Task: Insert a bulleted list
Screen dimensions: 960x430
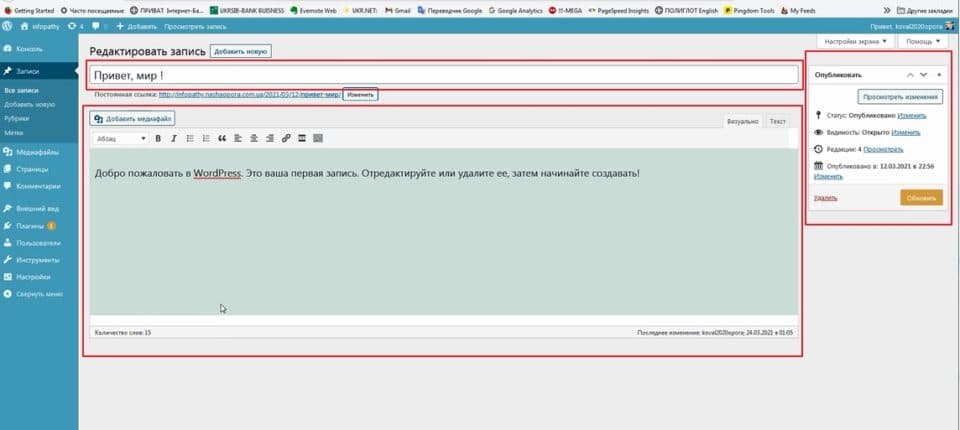Action: [190, 138]
